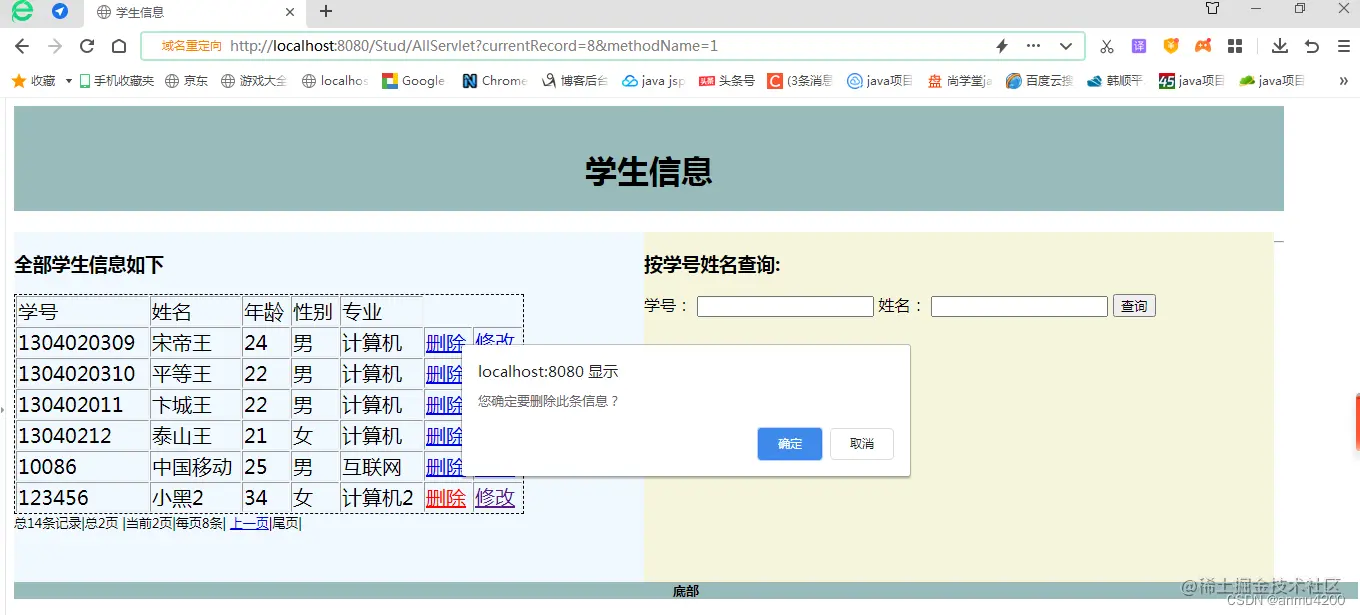Click the game controller extension icon

pos(1203,46)
